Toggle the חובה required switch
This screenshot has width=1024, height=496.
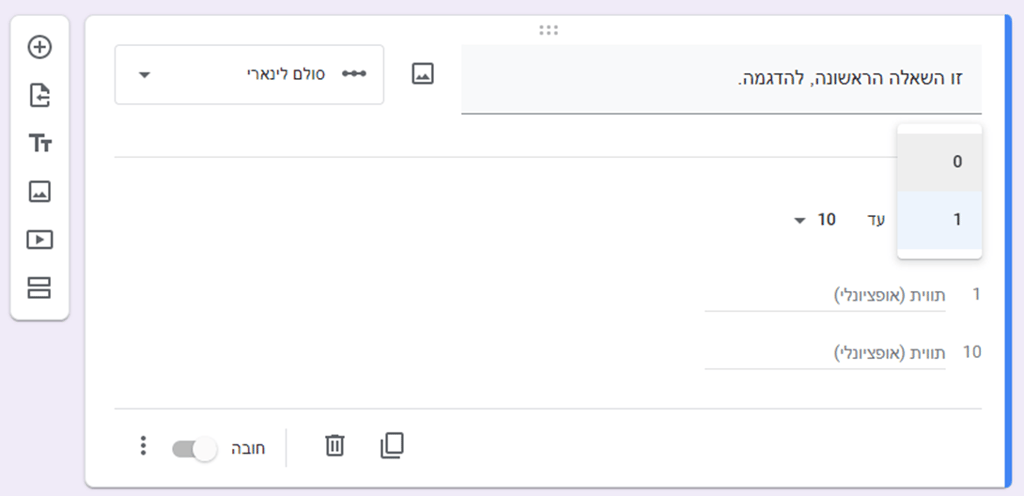(x=194, y=449)
